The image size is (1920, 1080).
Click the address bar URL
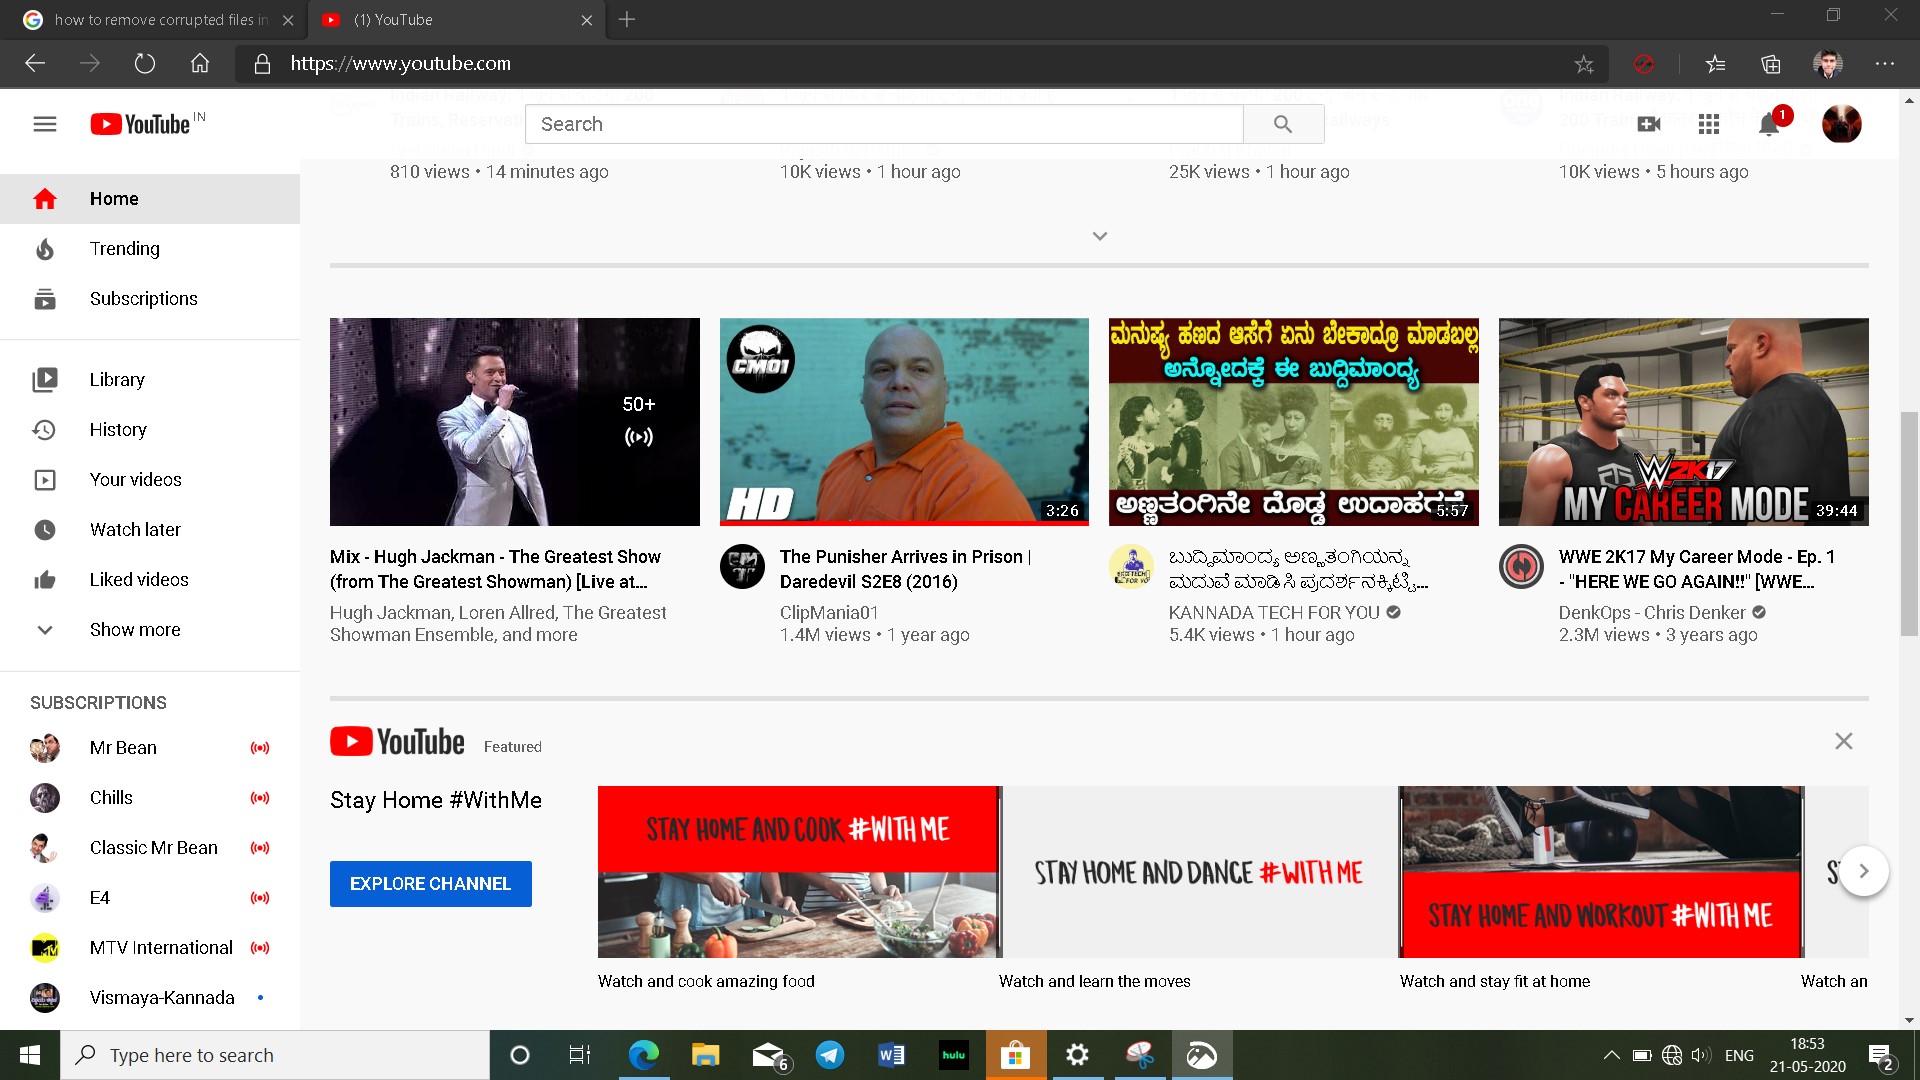coord(401,64)
